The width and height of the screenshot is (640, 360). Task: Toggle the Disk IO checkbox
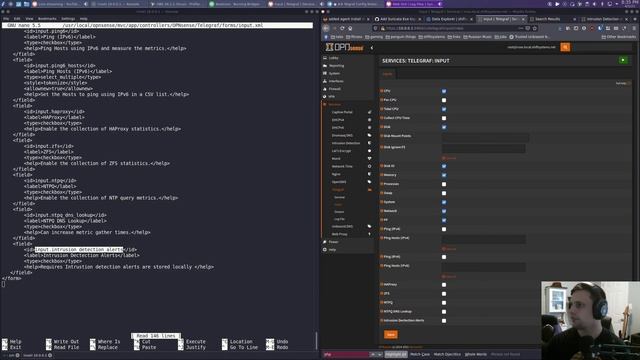point(444,167)
